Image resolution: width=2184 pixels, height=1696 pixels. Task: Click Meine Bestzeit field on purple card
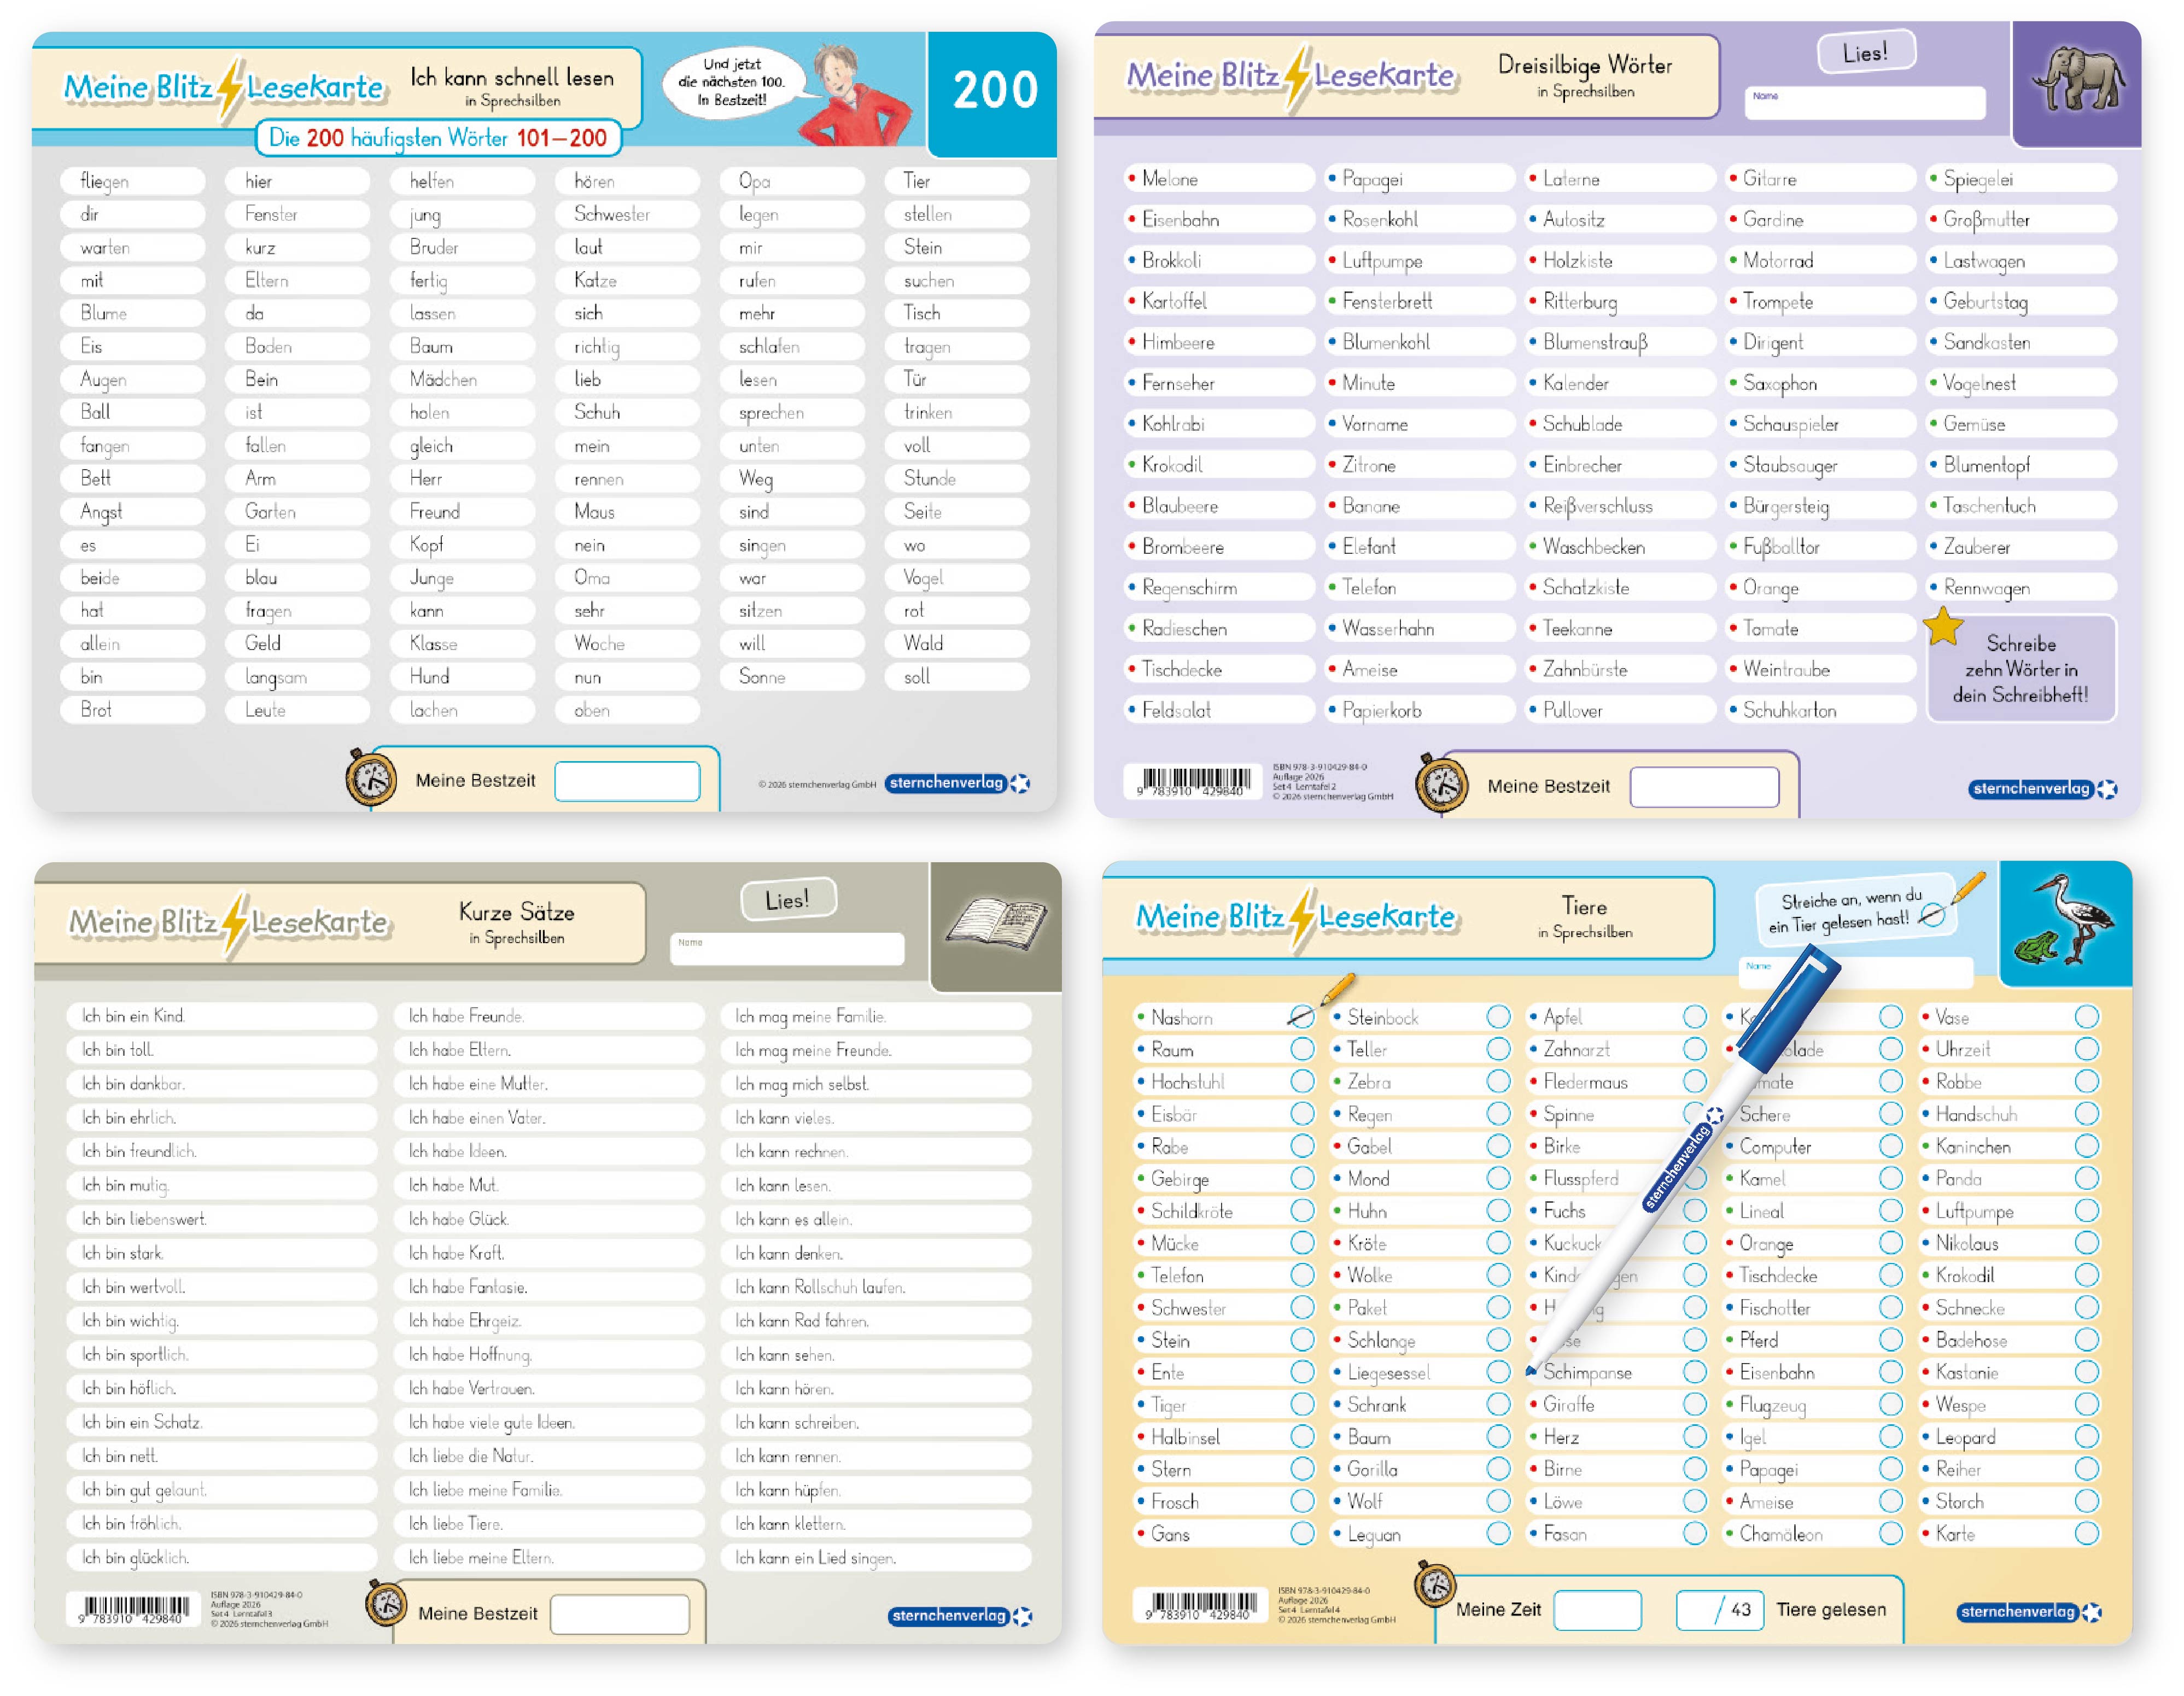click(1704, 787)
